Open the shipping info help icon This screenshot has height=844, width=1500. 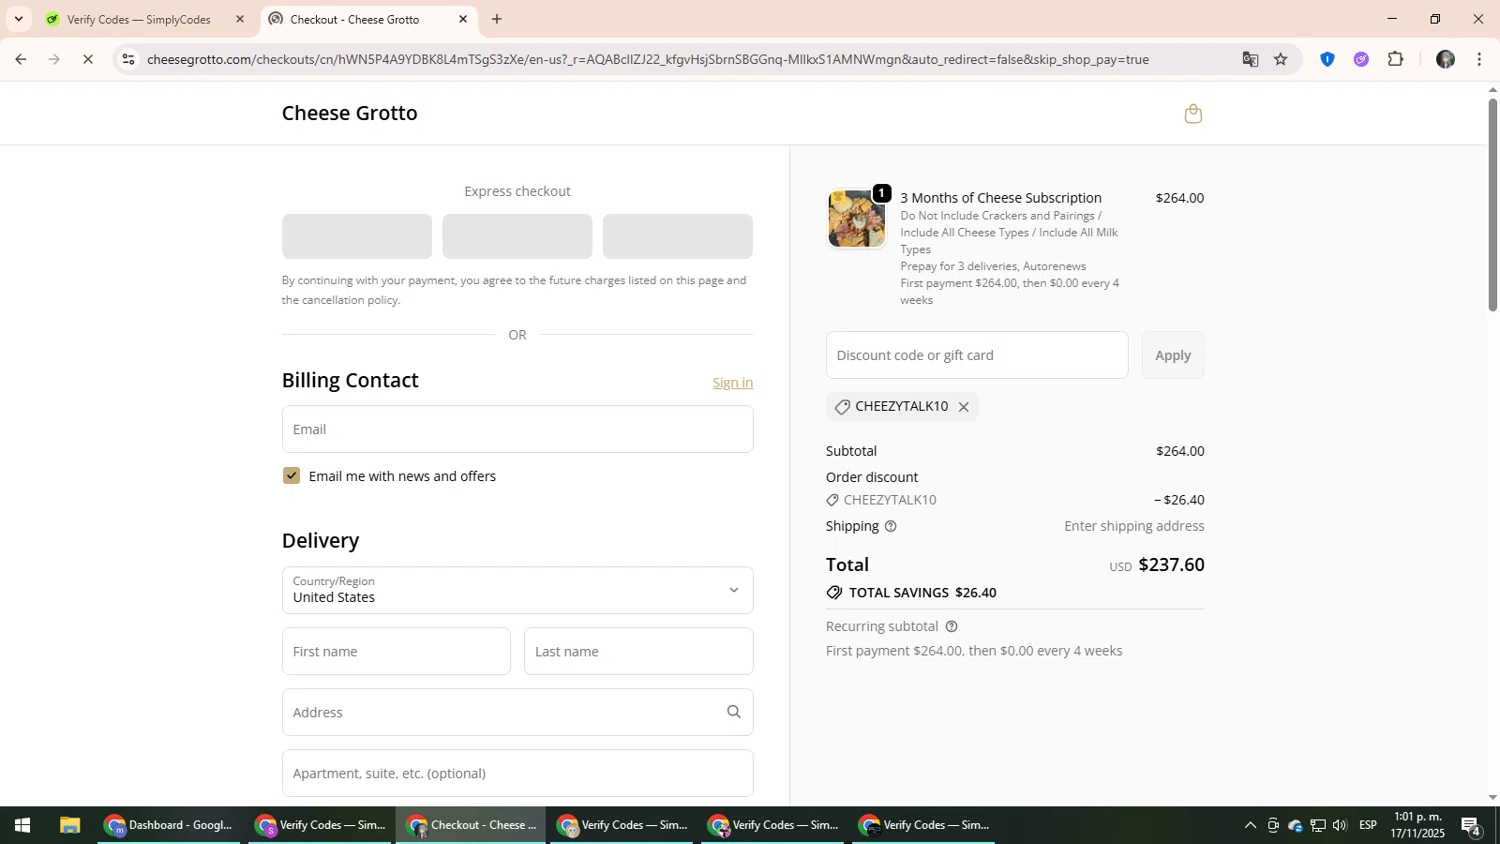(x=890, y=526)
